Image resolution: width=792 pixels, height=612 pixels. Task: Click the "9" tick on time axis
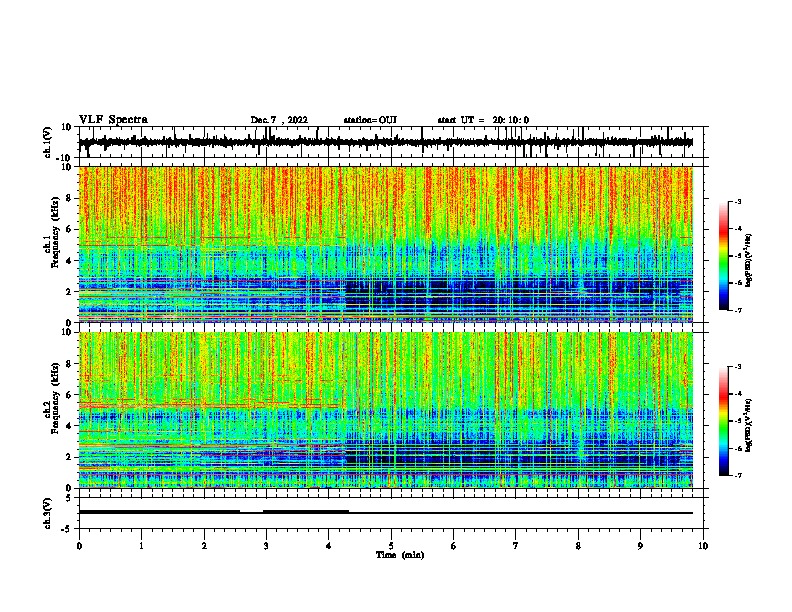pos(640,545)
